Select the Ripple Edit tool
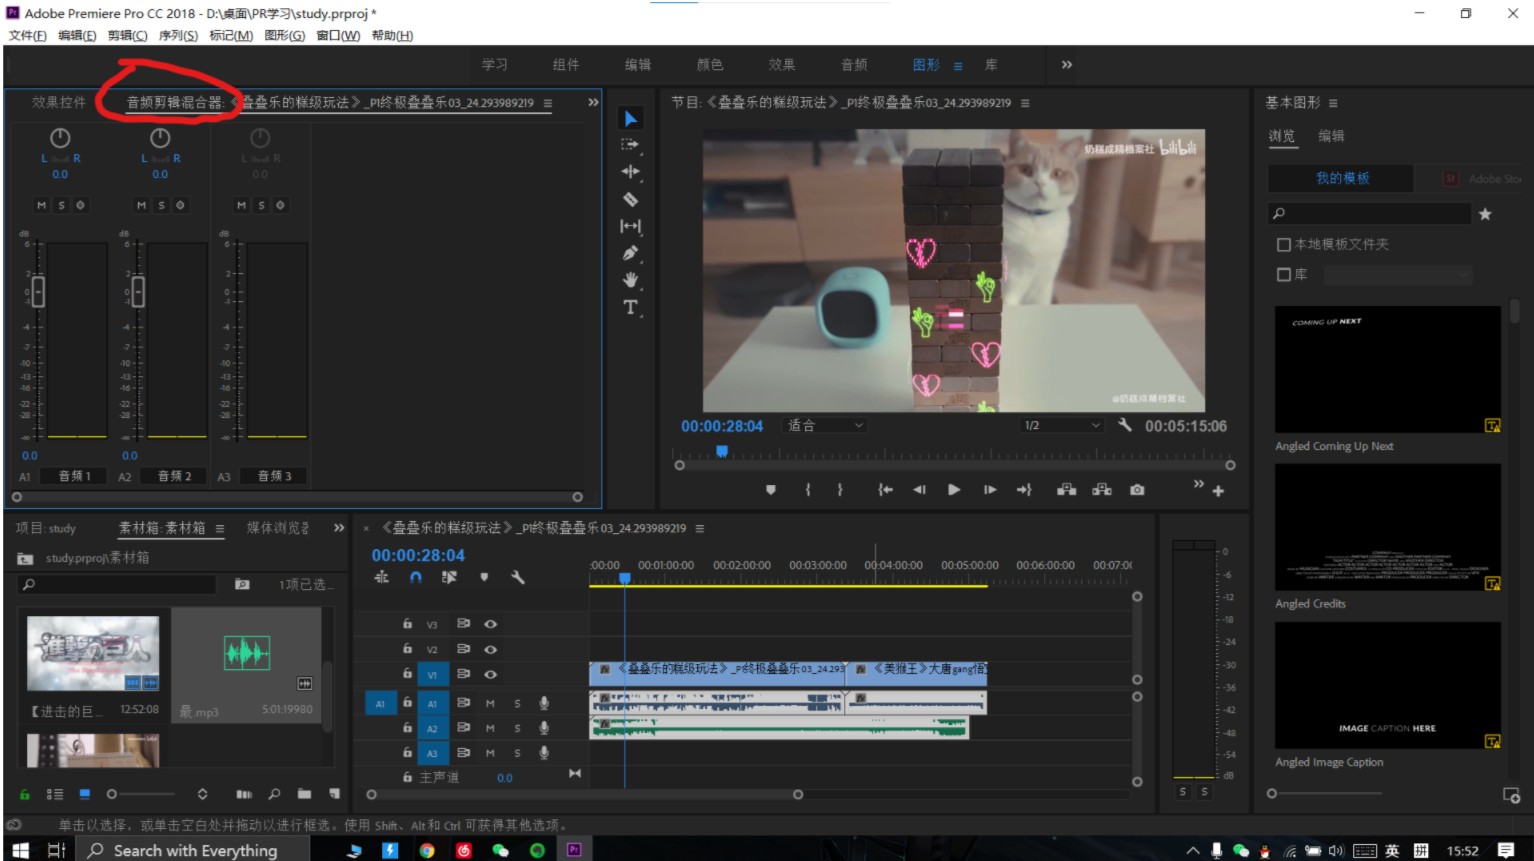 [x=630, y=172]
